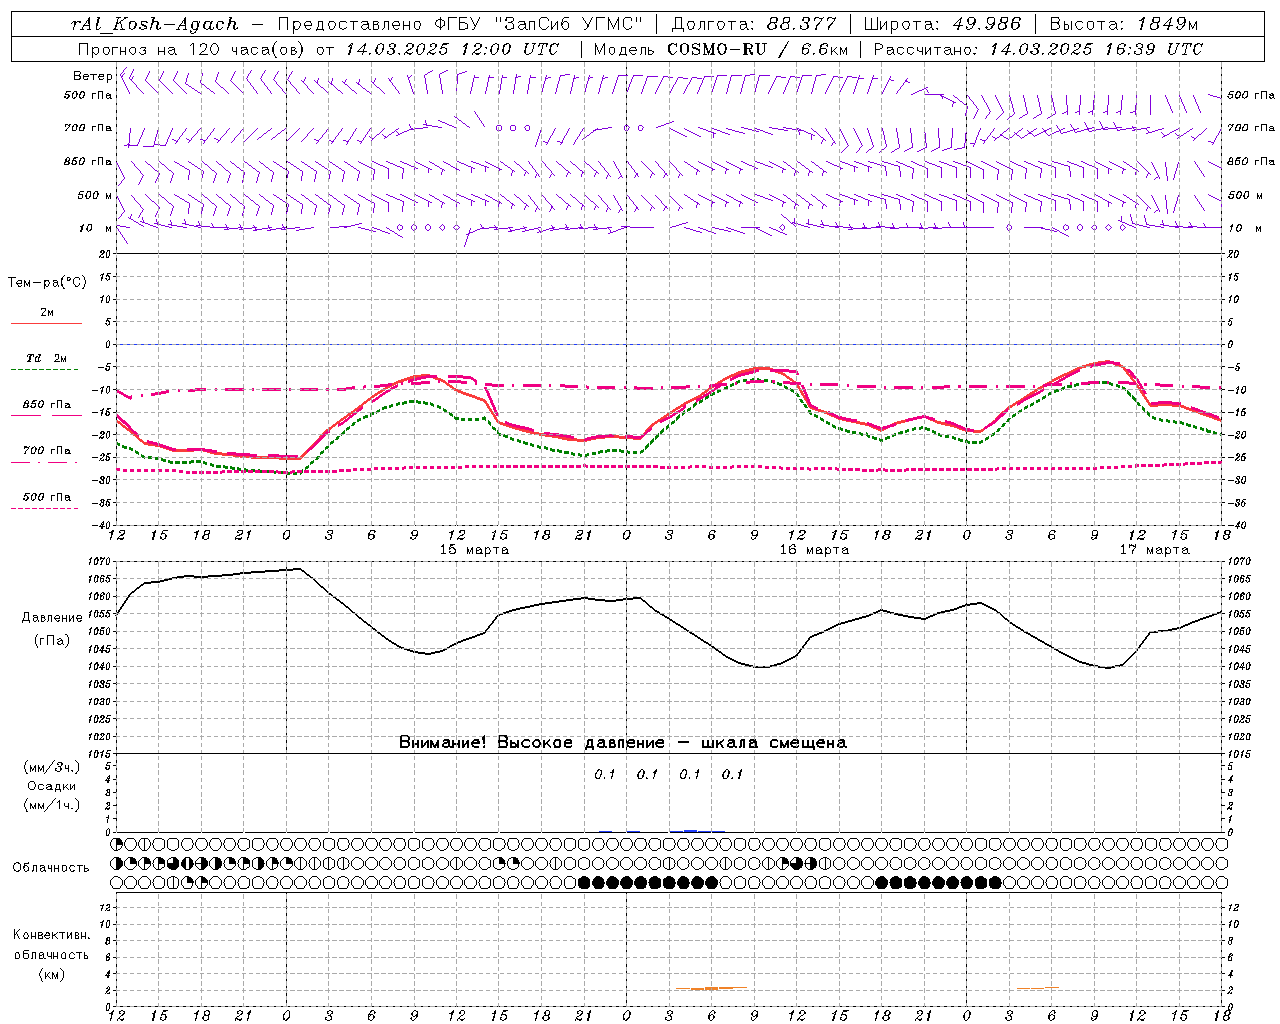Select the Тем-ра(°C) axis title

[47, 283]
